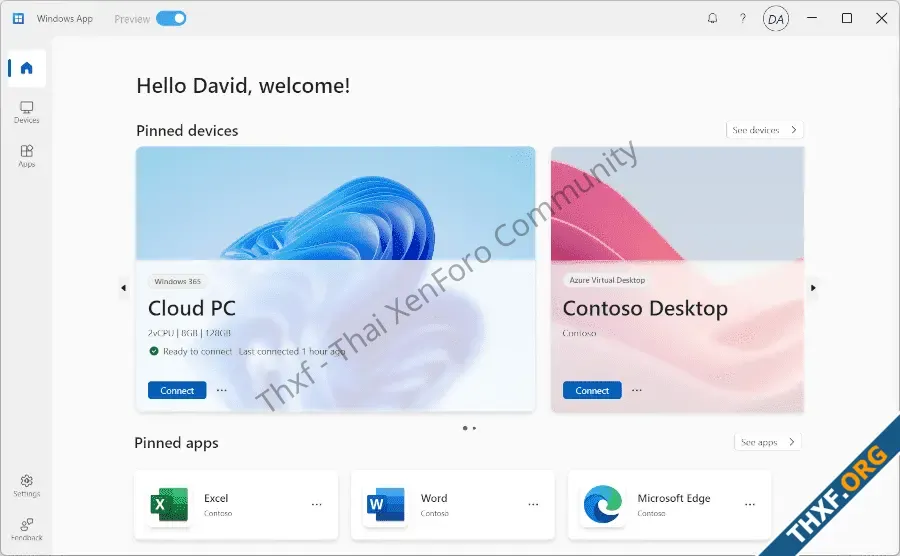Launch the Word app icon
Image resolution: width=900 pixels, height=556 pixels.
click(385, 504)
